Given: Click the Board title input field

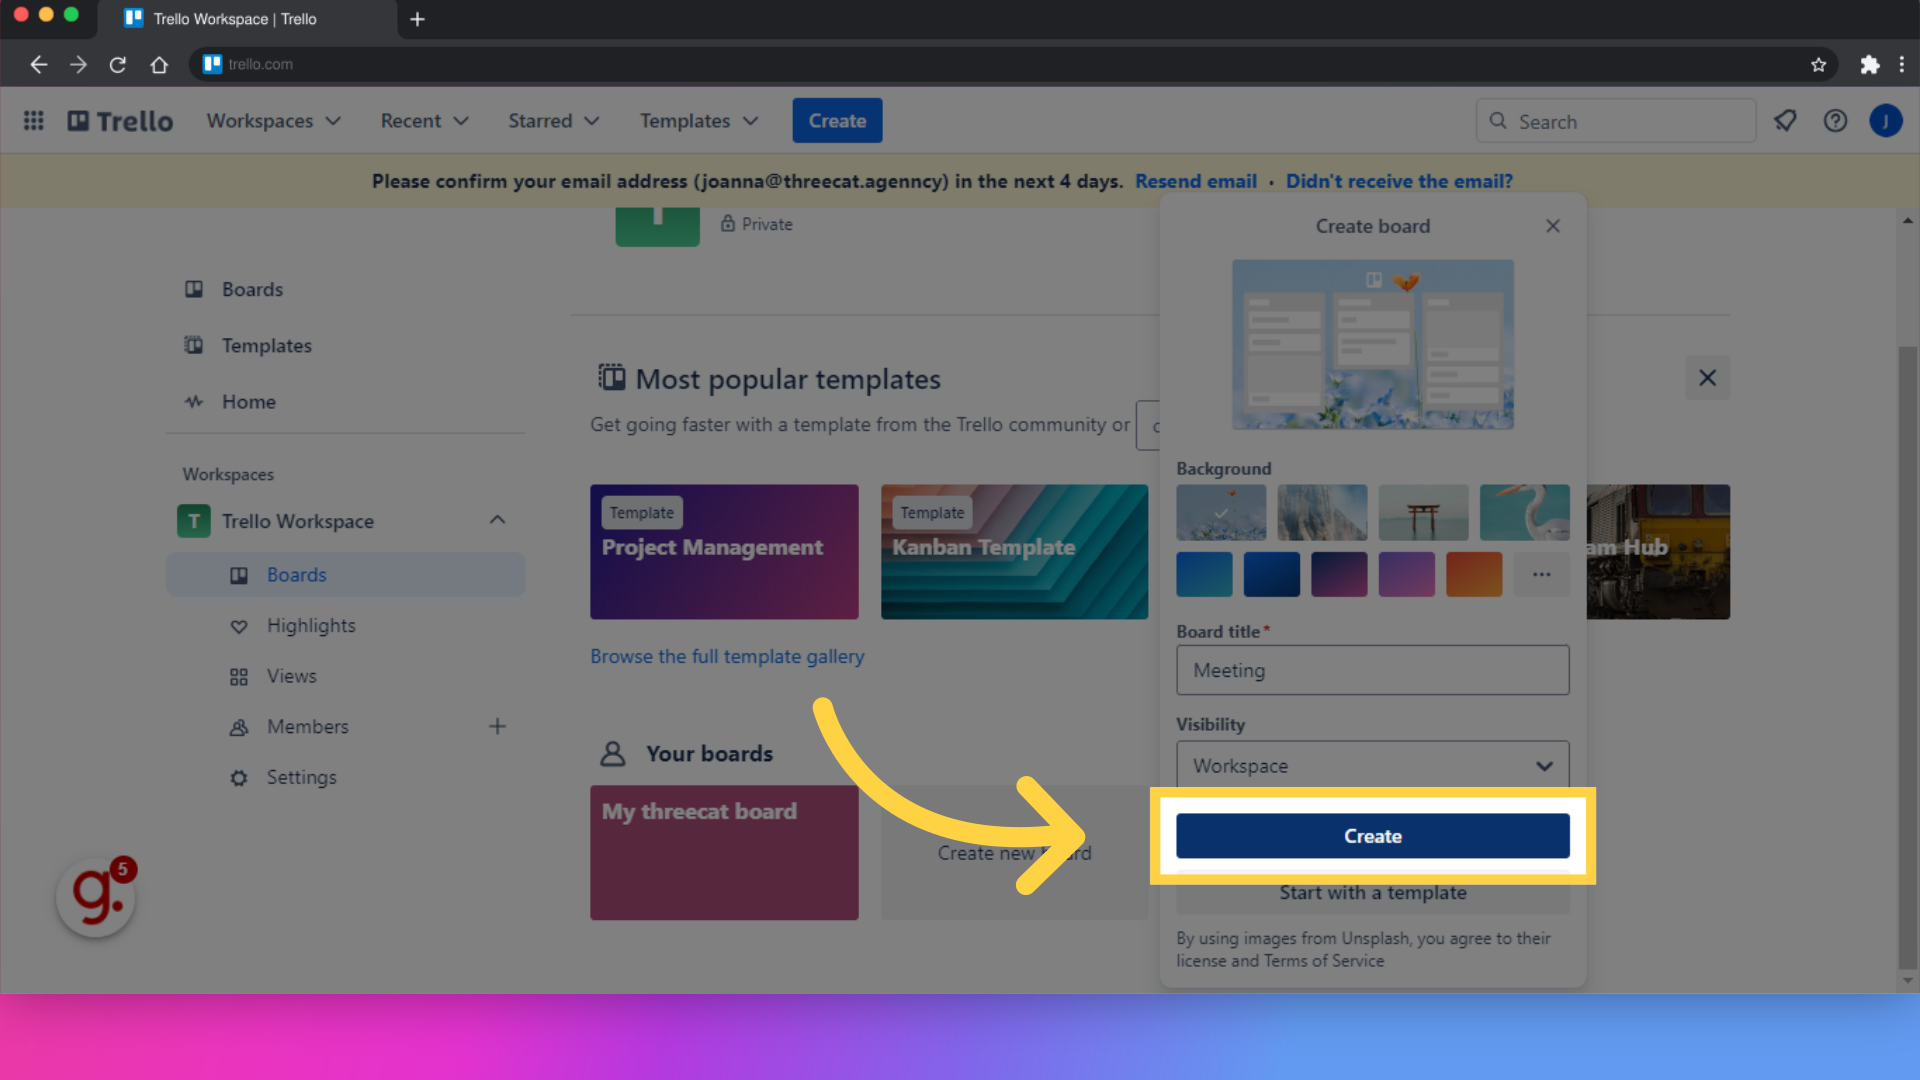Looking at the screenshot, I should (x=1371, y=670).
